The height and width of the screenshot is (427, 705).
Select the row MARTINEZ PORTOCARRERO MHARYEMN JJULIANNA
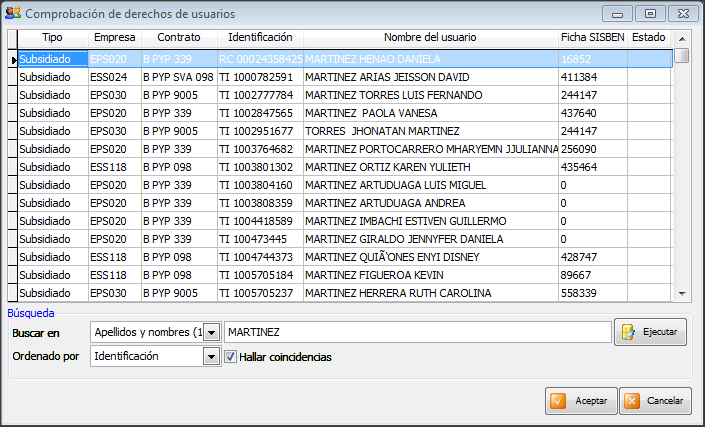pyautogui.click(x=344, y=149)
